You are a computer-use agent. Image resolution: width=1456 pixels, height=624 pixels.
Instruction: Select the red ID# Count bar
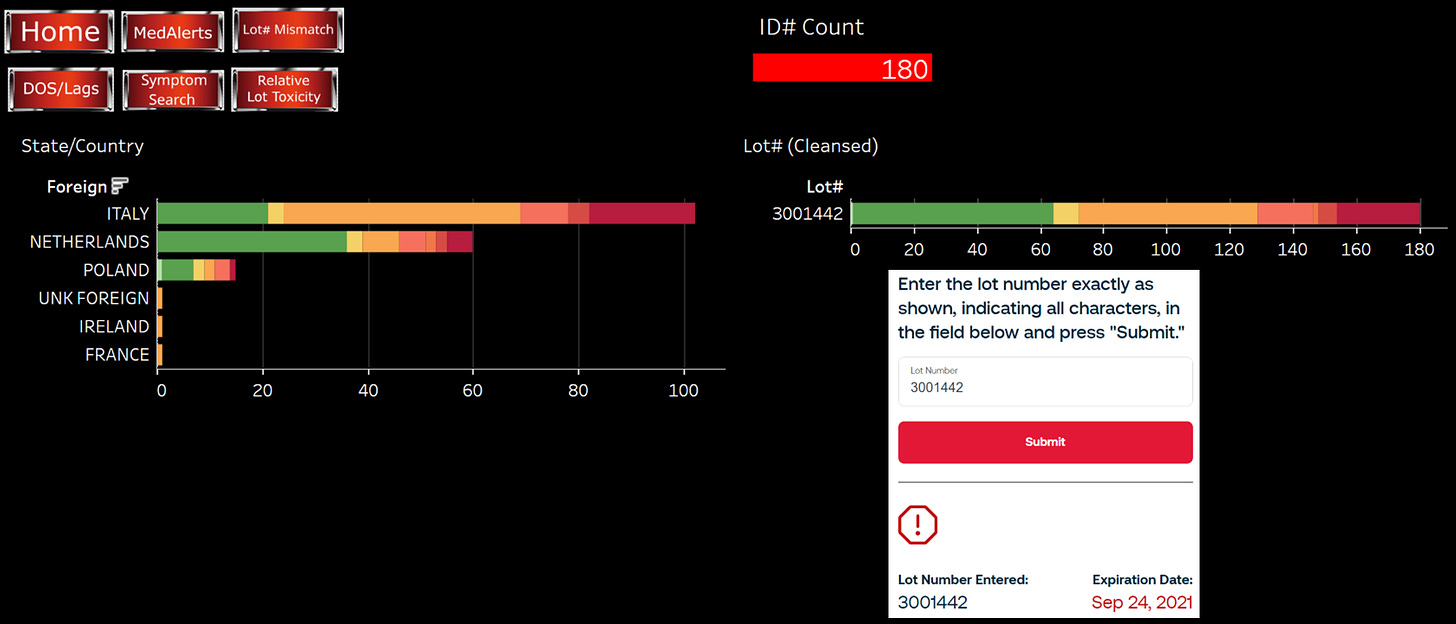tap(842, 68)
